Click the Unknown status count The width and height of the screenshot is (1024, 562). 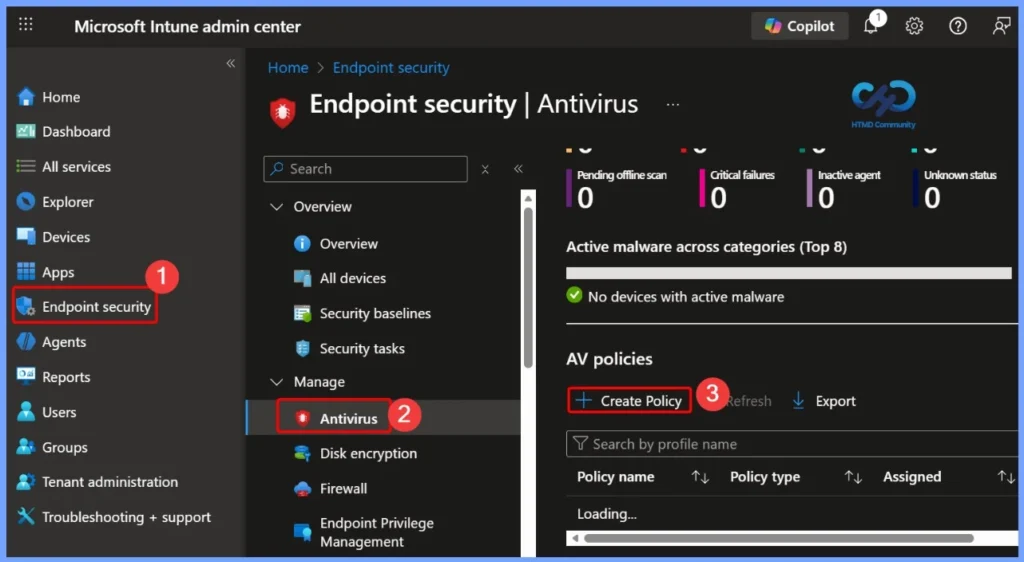[x=933, y=198]
